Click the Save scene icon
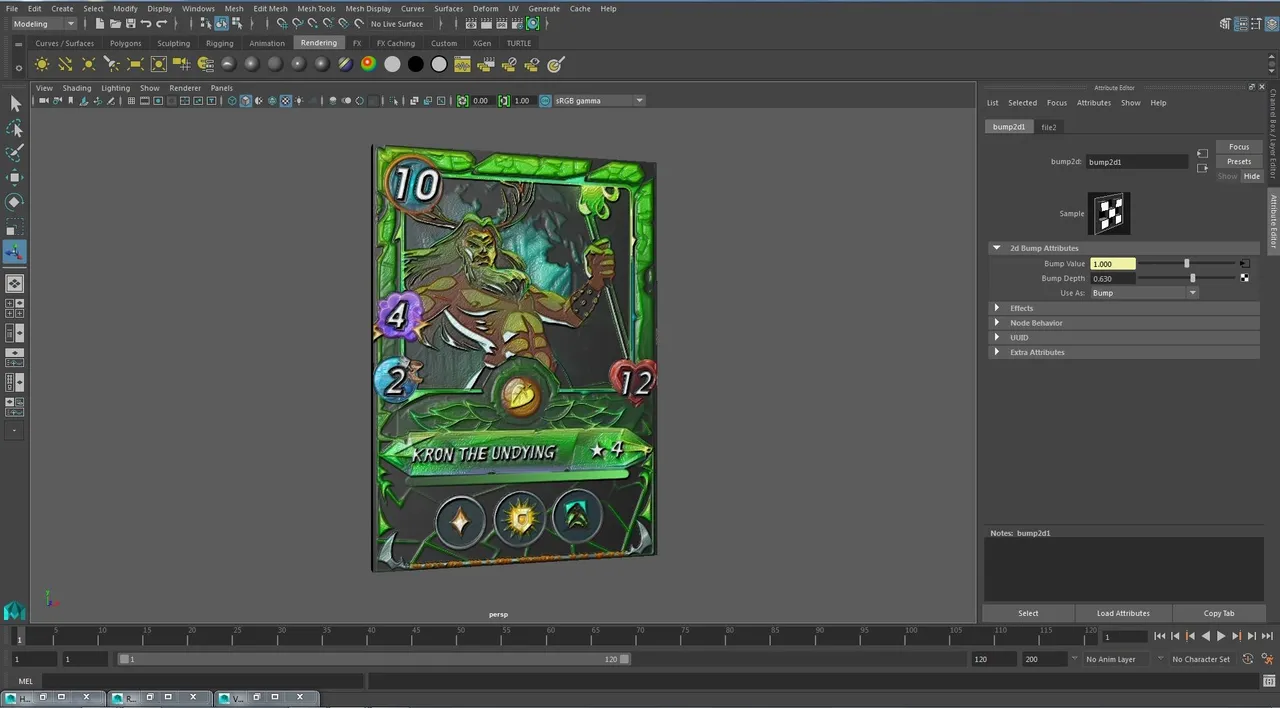1280x708 pixels. pos(131,23)
